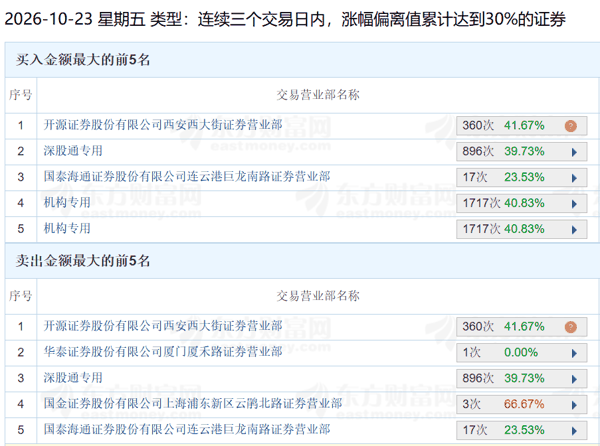Click the red 66.67% win rate value
The image size is (600, 446).
524,404
